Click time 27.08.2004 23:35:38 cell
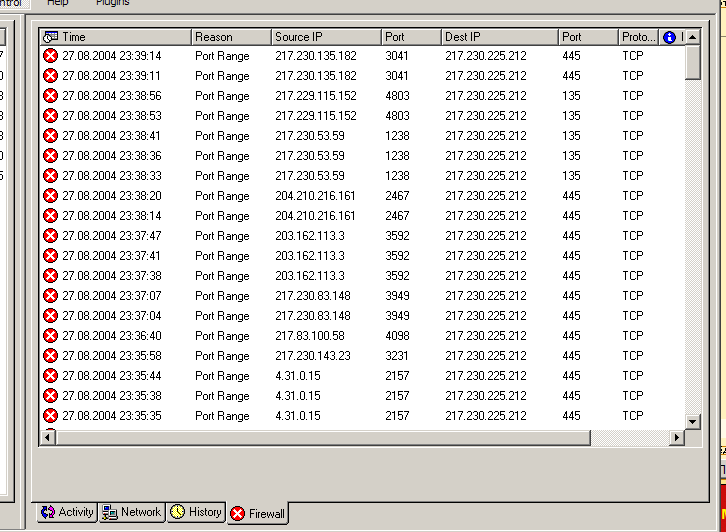 coord(112,396)
